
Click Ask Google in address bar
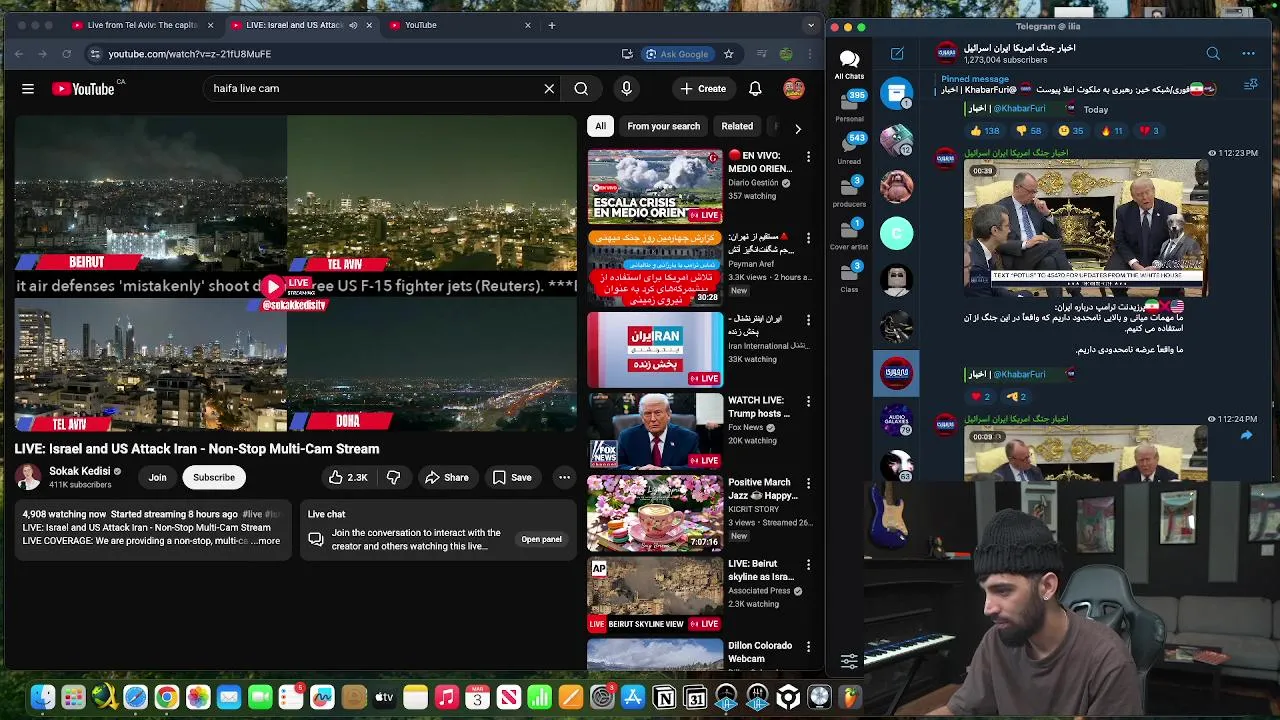point(677,54)
